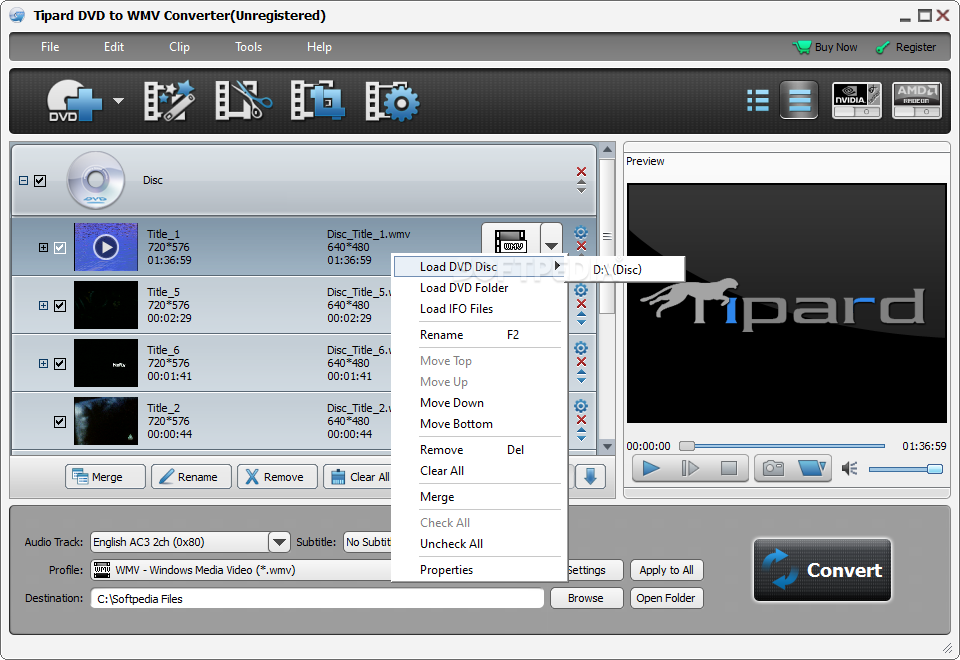Open the File menu
Viewport: 960px width, 660px height.
pyautogui.click(x=50, y=47)
